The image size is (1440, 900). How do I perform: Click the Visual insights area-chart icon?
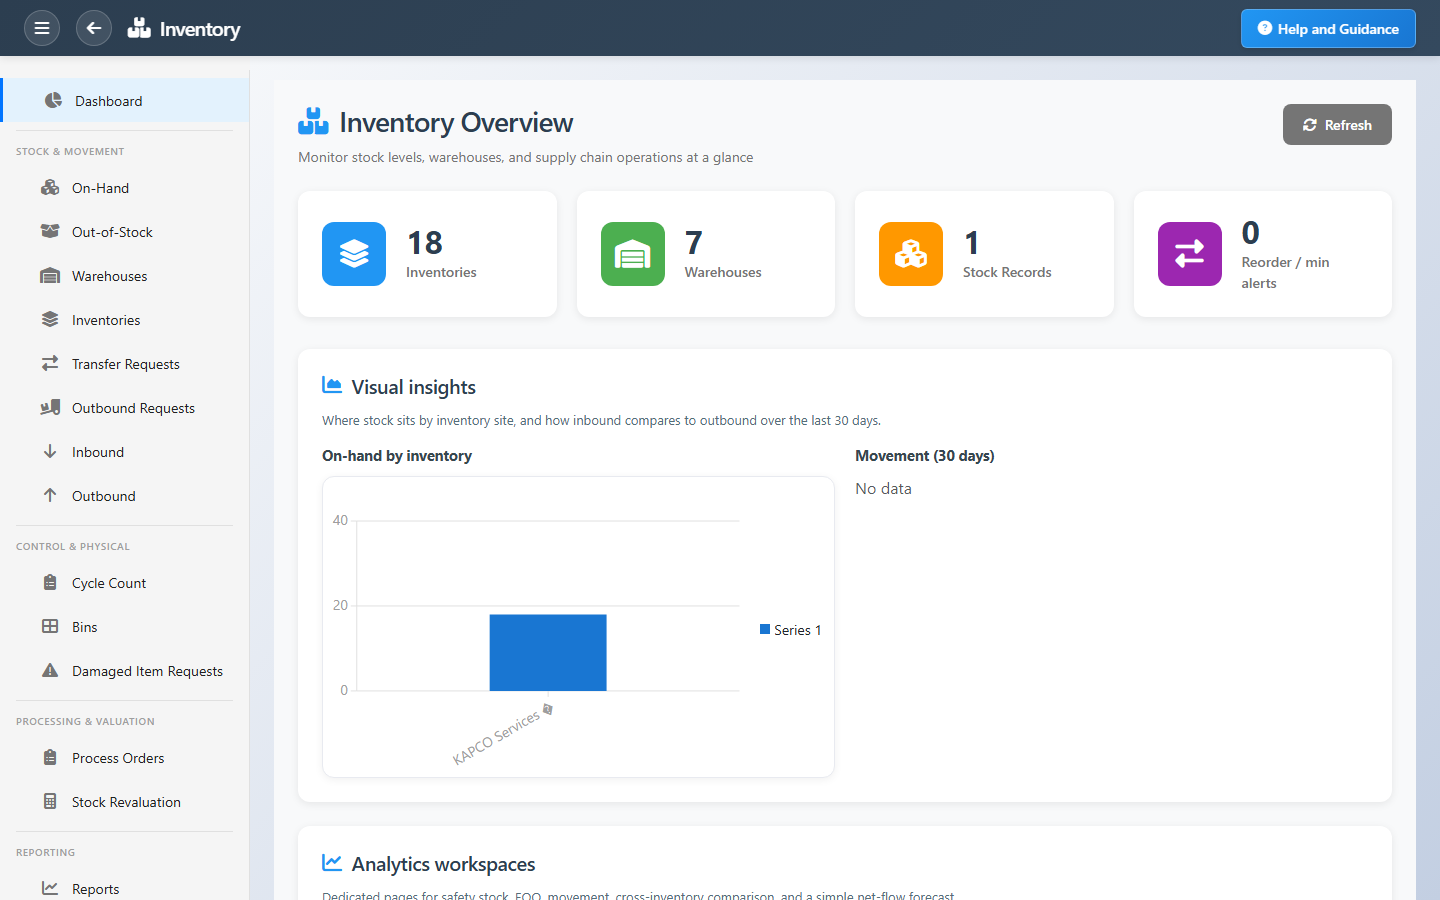[x=332, y=385]
